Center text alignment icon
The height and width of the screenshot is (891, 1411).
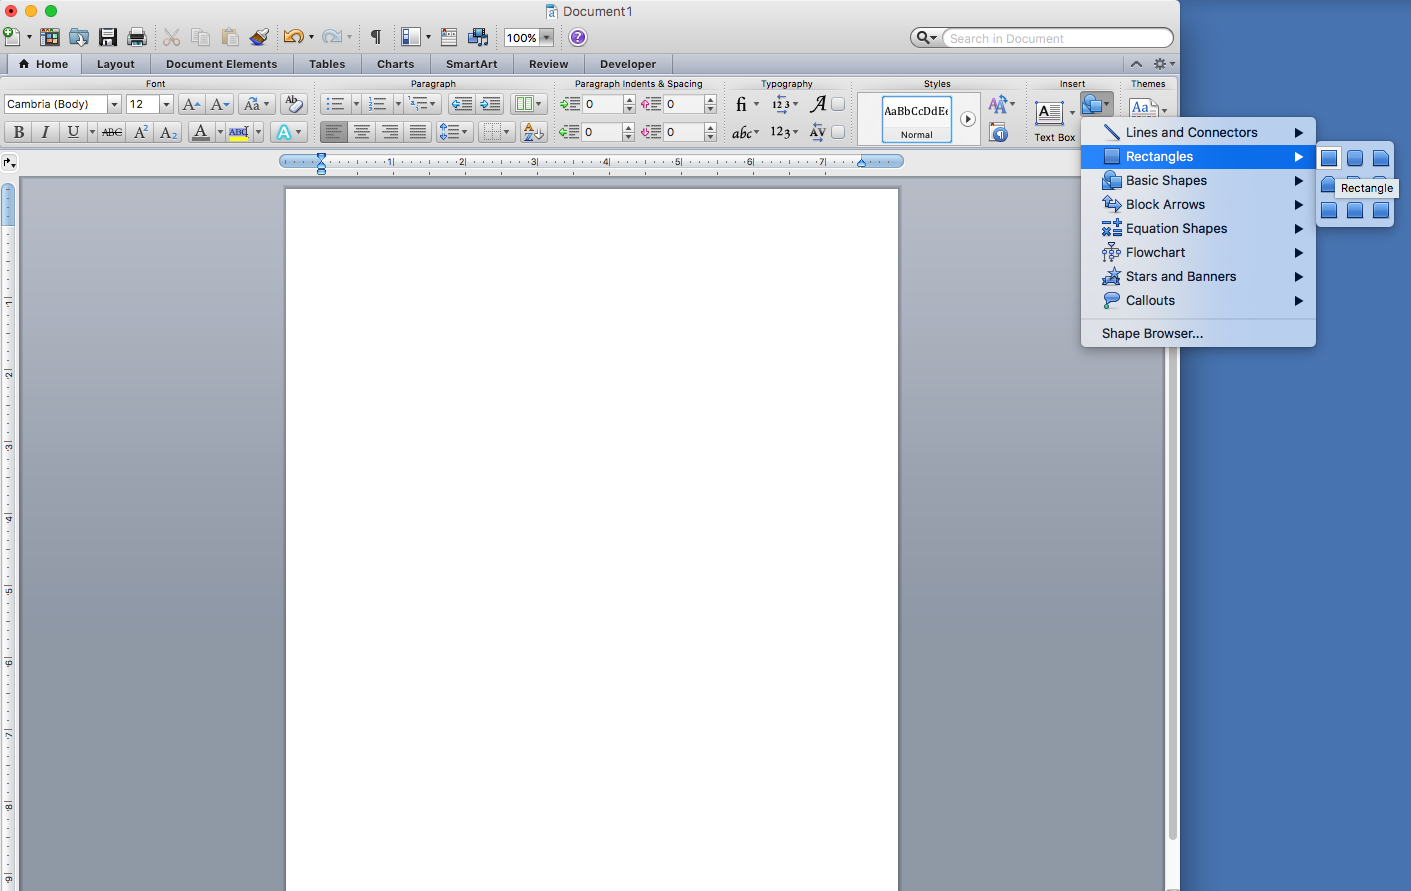pyautogui.click(x=362, y=132)
